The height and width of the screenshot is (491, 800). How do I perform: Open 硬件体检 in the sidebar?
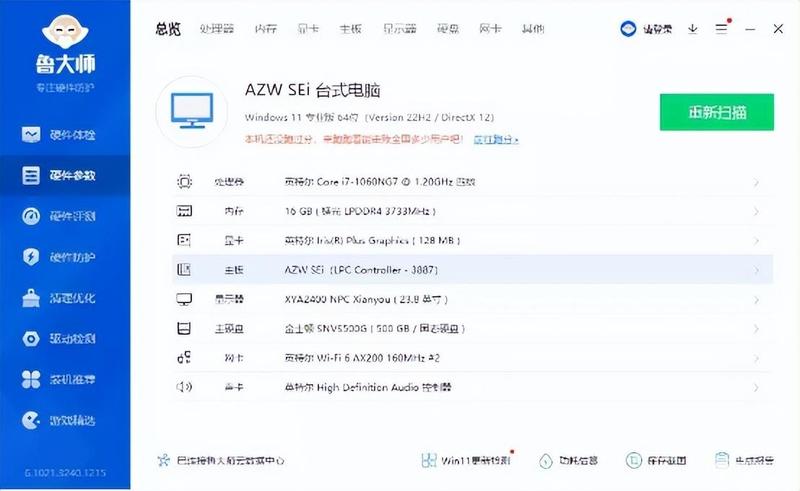click(59, 135)
